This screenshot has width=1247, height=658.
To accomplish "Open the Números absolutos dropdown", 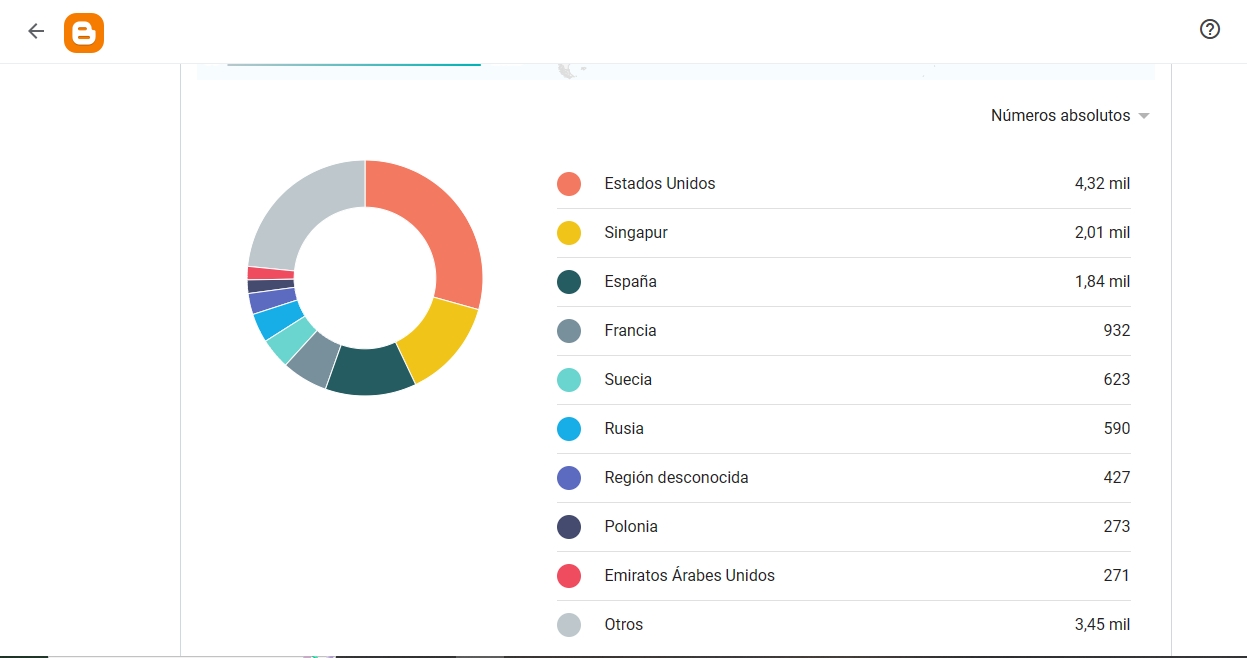I will click(x=1070, y=116).
